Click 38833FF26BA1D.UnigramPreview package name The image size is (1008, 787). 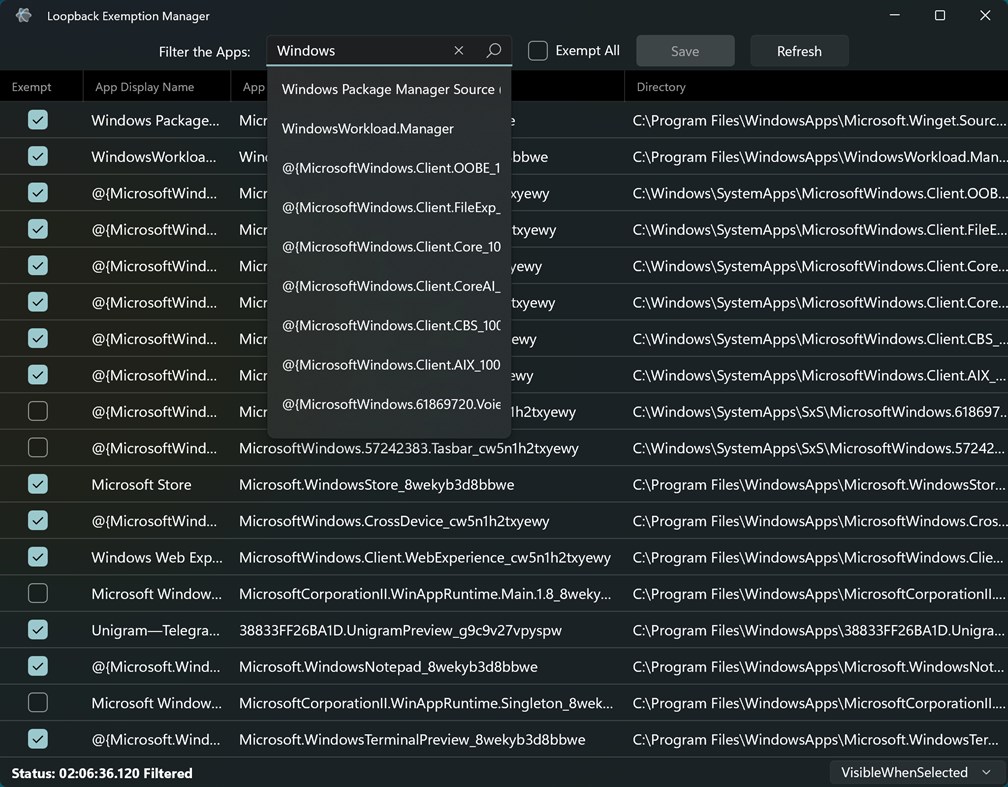(400, 631)
